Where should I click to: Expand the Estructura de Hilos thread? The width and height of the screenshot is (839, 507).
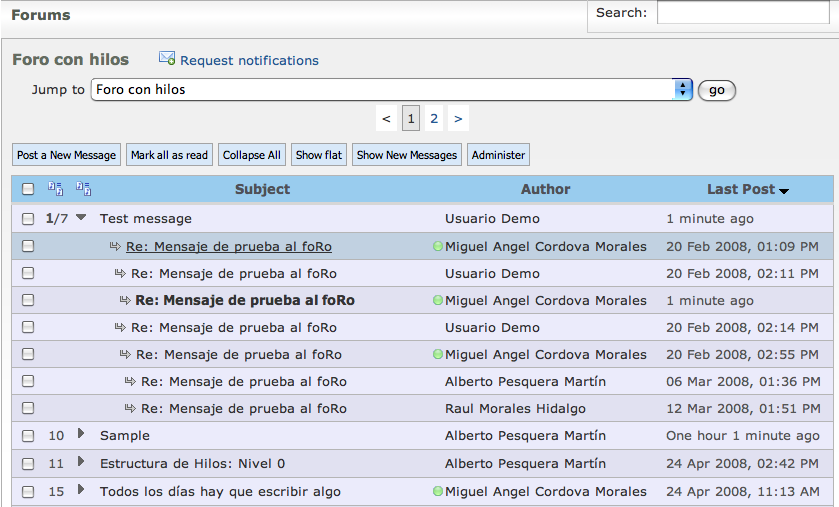81,462
